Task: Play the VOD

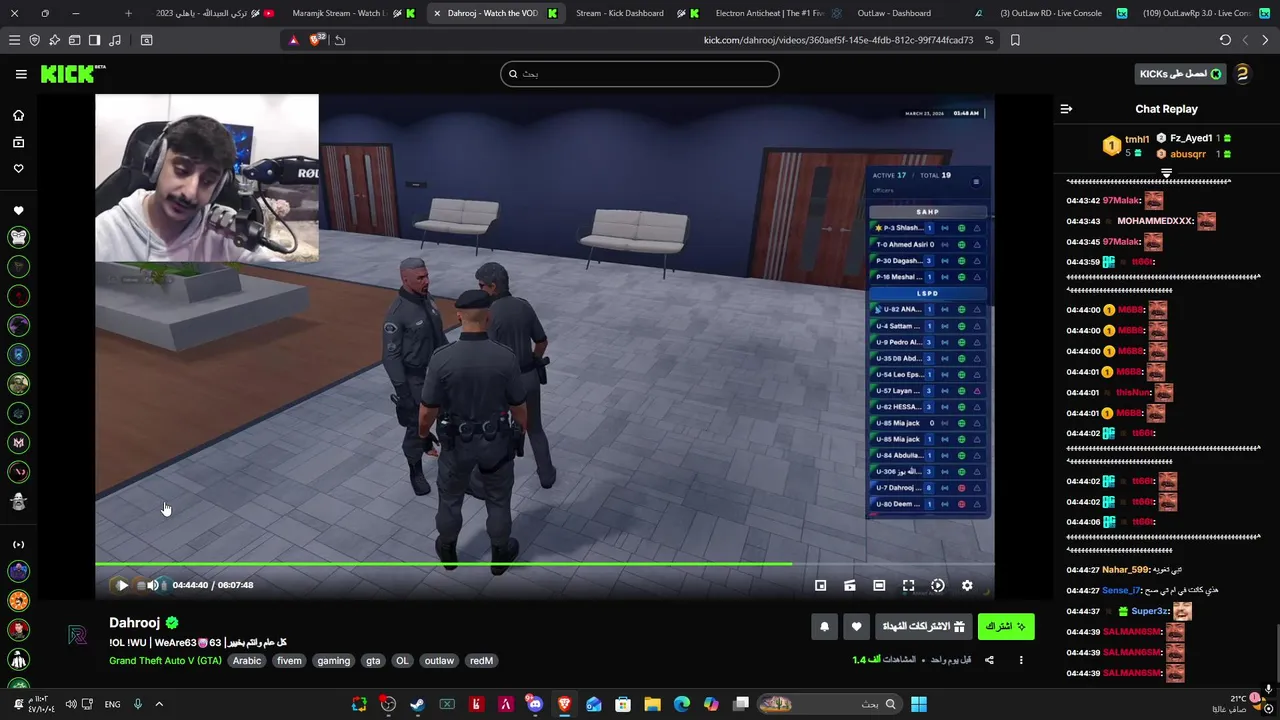Action: coord(122,585)
